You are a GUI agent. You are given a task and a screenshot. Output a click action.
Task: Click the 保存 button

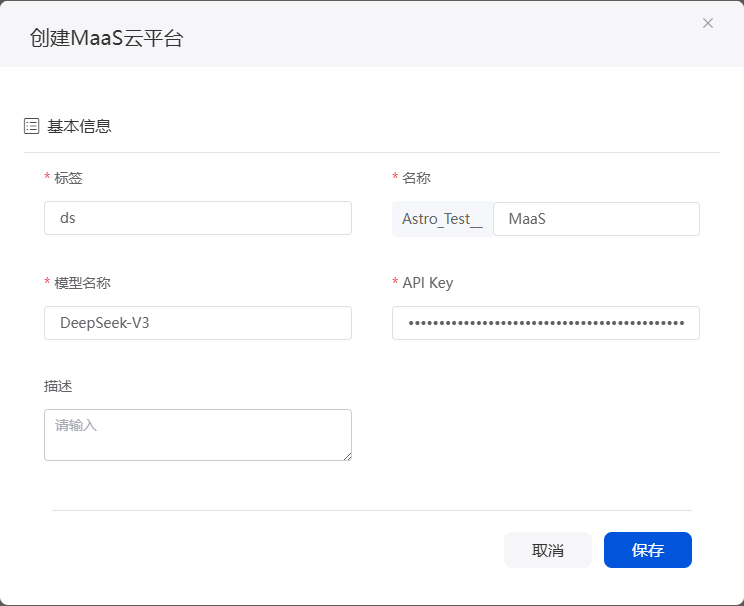(648, 550)
